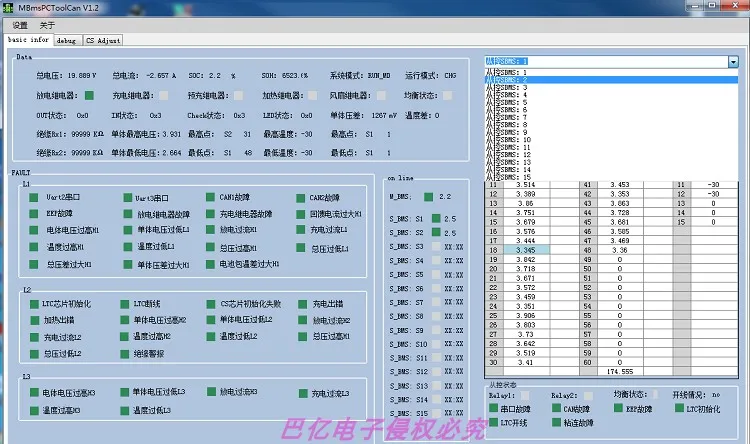The height and width of the screenshot is (444, 750).
Task: Click the 绝缘警报 indicator square
Action: coord(125,354)
